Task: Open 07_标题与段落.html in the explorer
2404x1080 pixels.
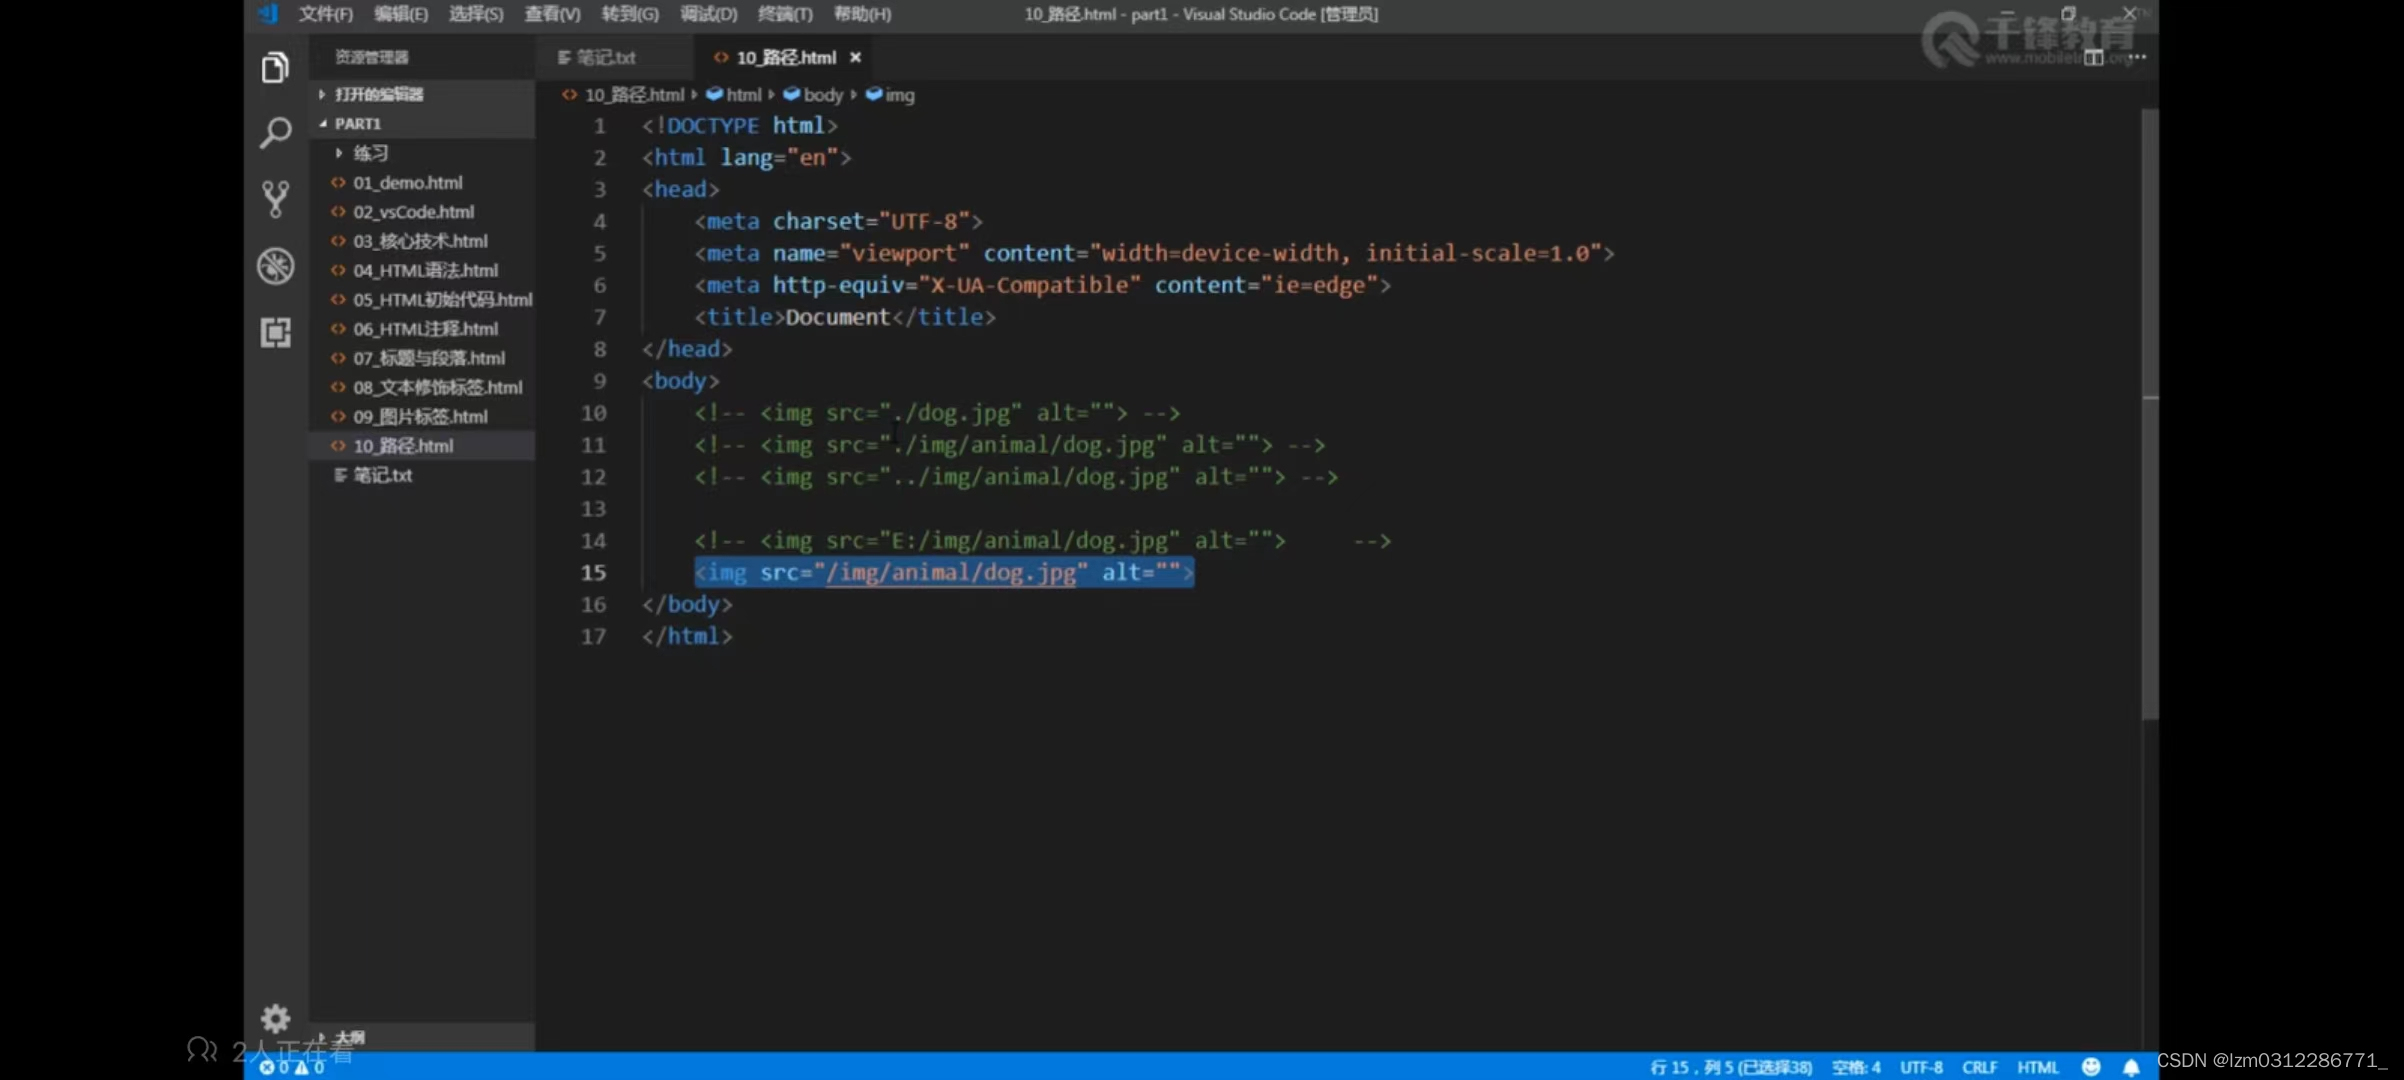Action: (422, 358)
